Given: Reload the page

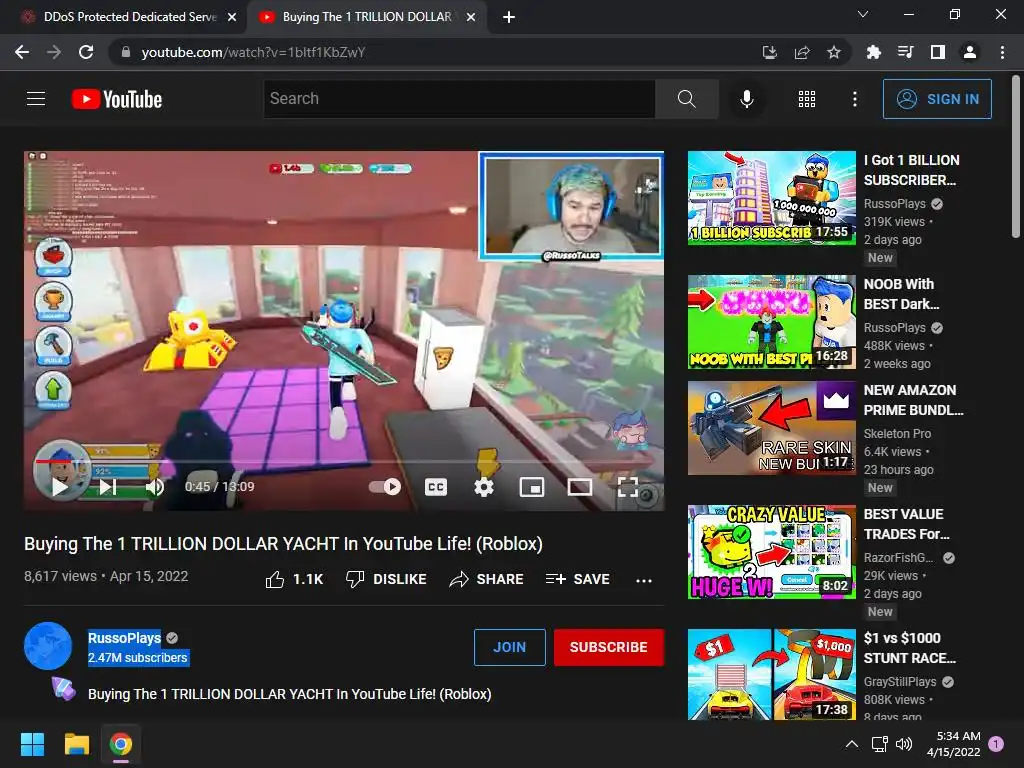Looking at the screenshot, I should (x=86, y=52).
